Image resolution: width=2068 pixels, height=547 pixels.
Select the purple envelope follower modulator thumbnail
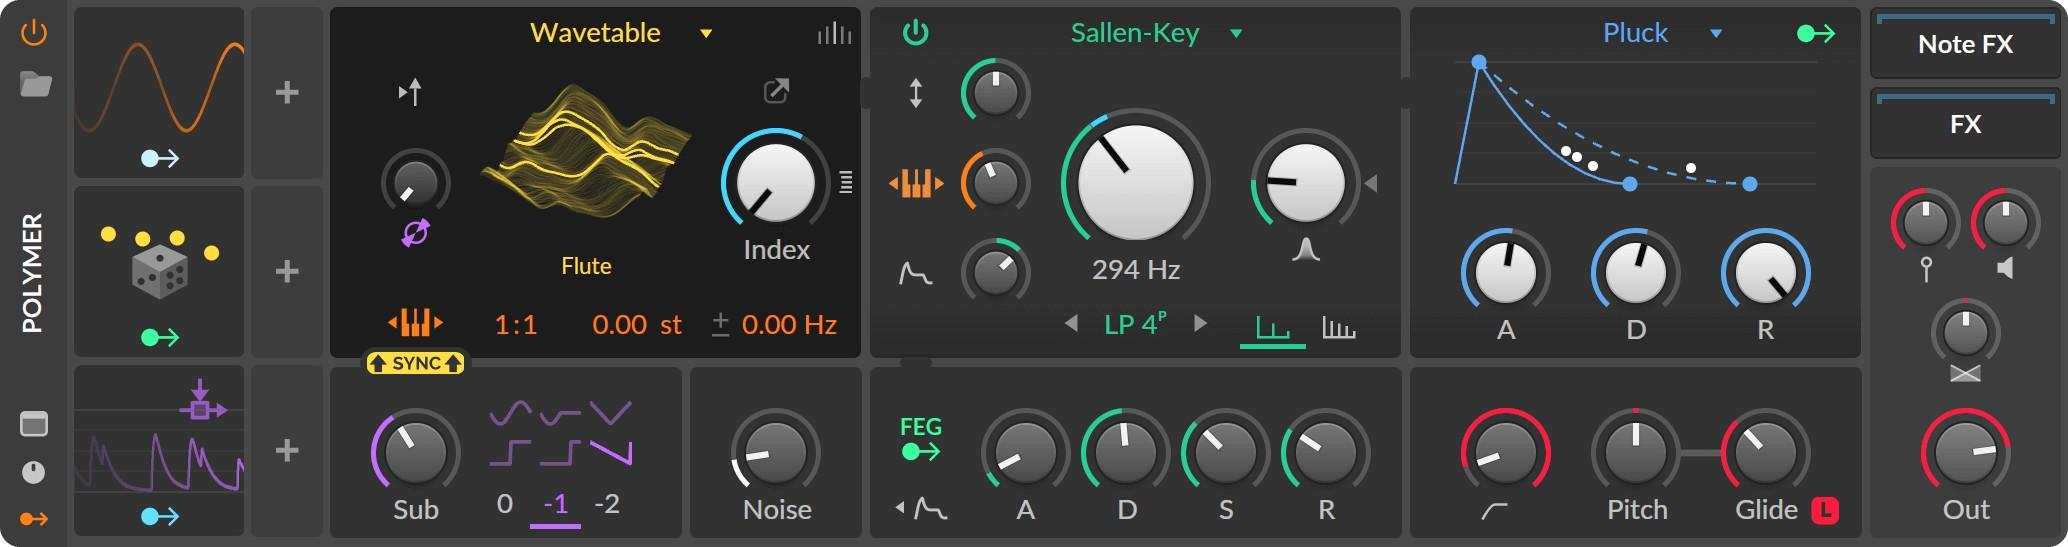pos(159,450)
